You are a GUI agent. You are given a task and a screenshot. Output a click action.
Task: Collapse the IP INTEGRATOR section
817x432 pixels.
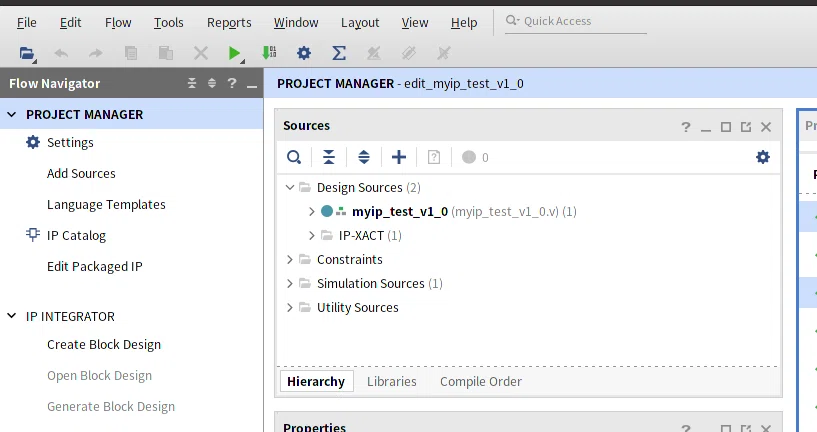[11, 316]
